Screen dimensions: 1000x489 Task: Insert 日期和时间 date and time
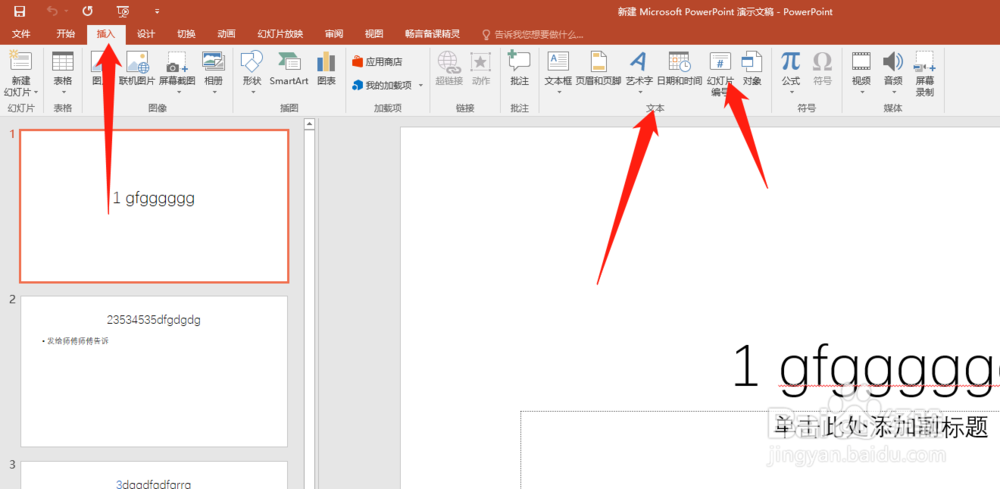tap(679, 68)
